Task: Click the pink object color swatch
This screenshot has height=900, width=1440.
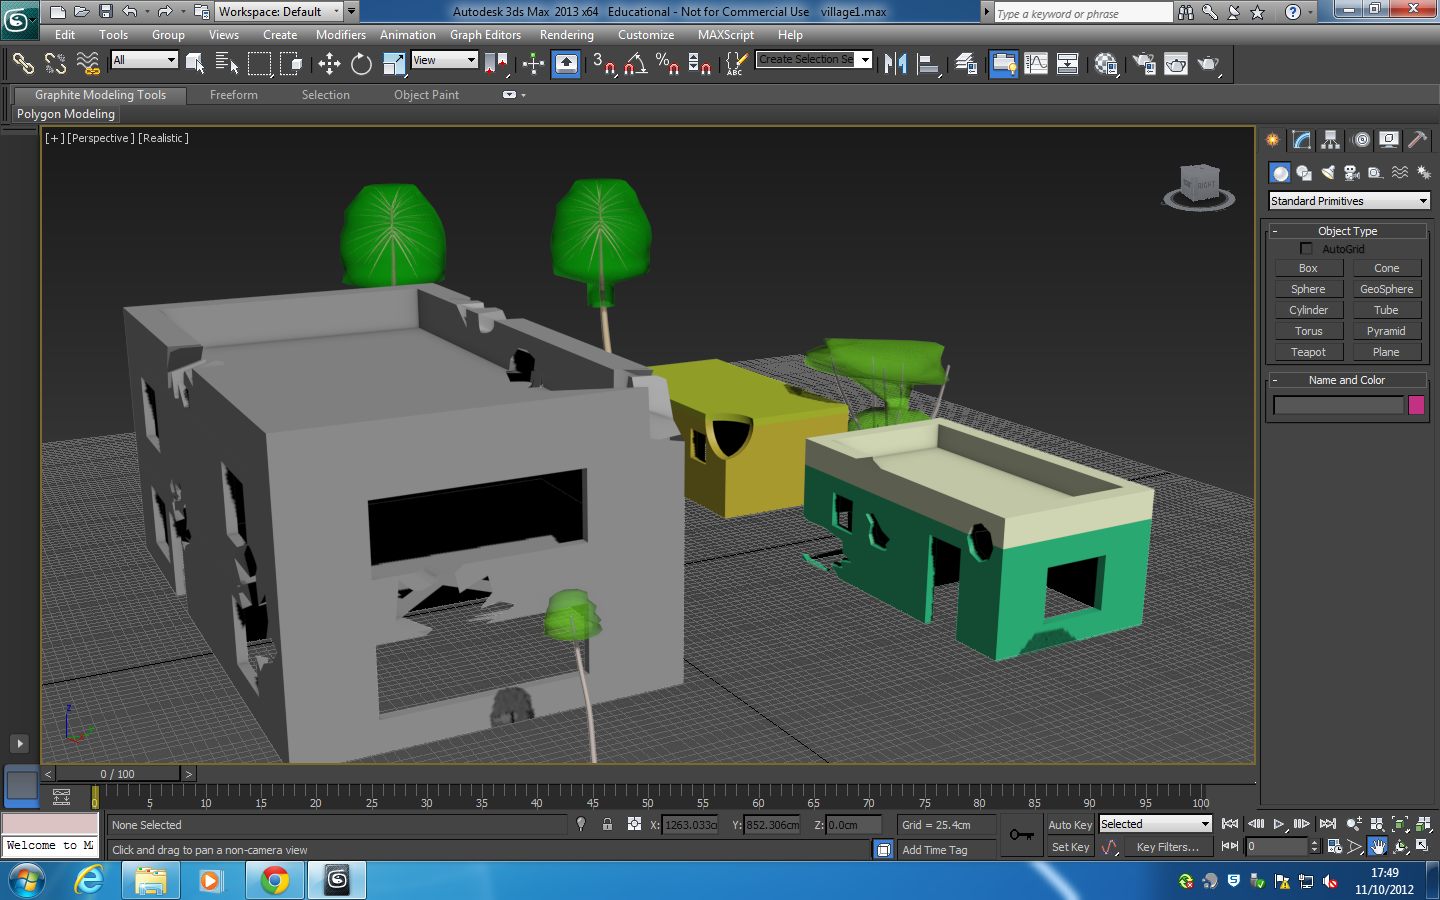Action: pos(1416,405)
